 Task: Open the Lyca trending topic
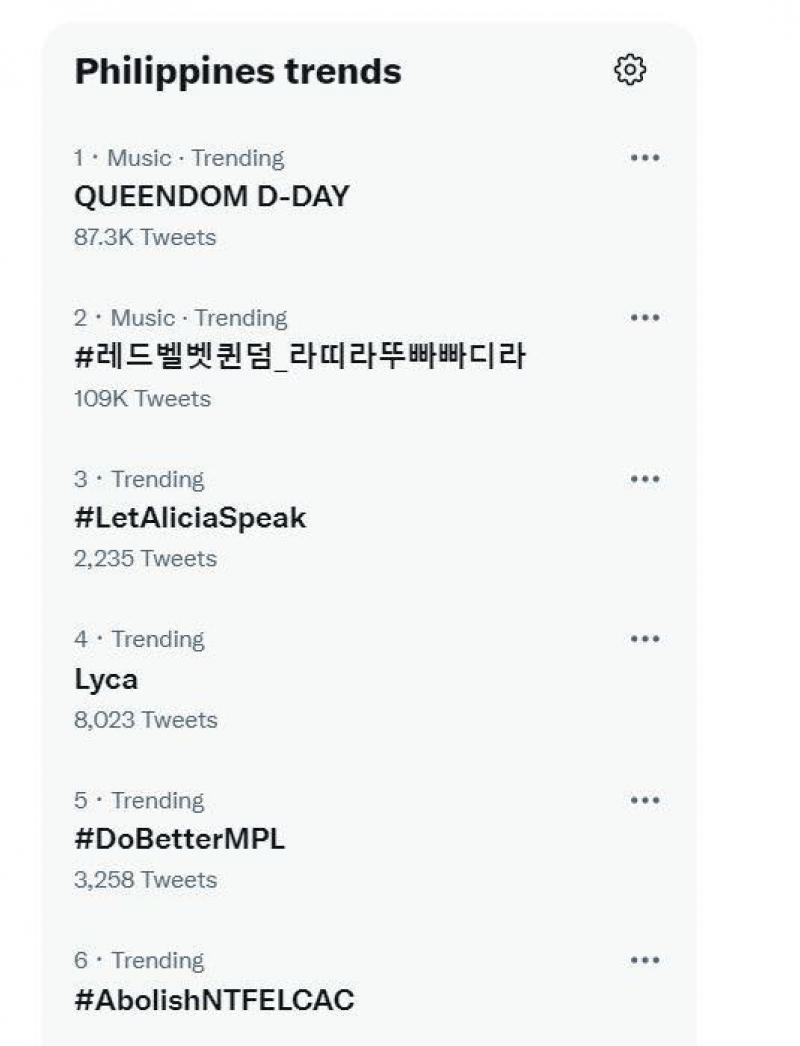(x=106, y=679)
